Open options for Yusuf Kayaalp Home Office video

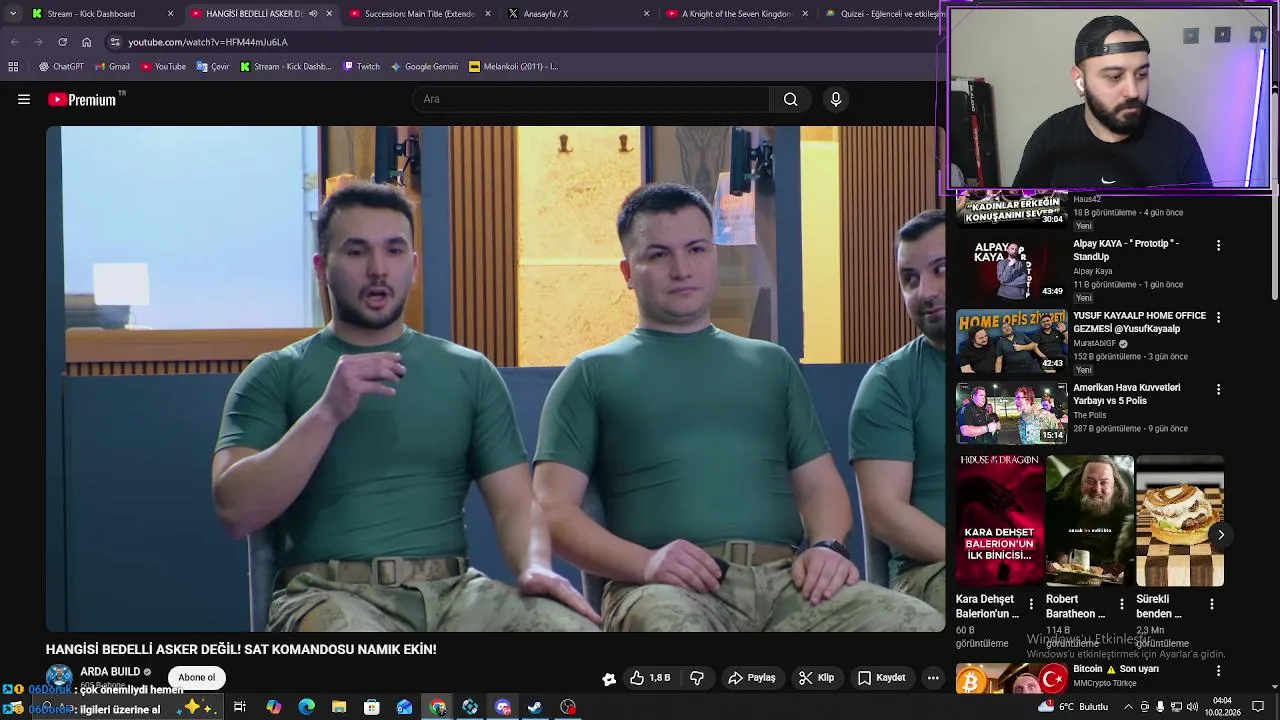[1218, 317]
